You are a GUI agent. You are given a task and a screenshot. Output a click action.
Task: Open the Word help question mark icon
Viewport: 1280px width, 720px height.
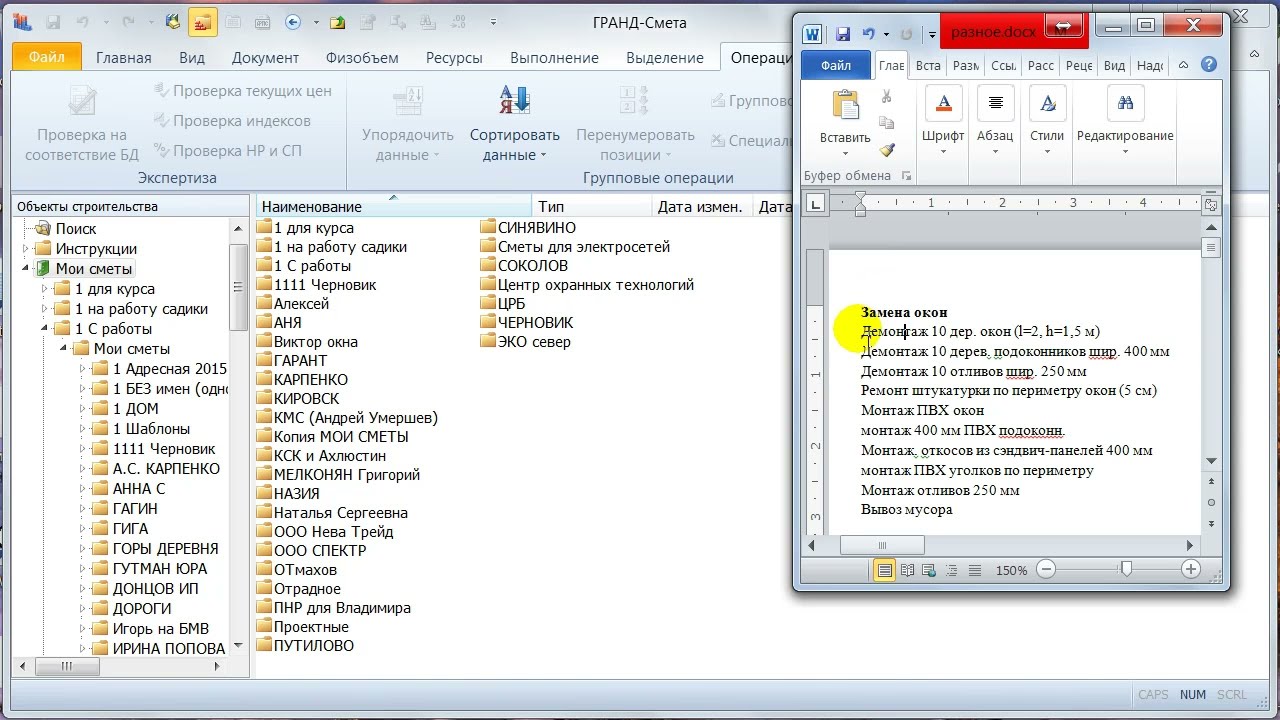(1209, 65)
